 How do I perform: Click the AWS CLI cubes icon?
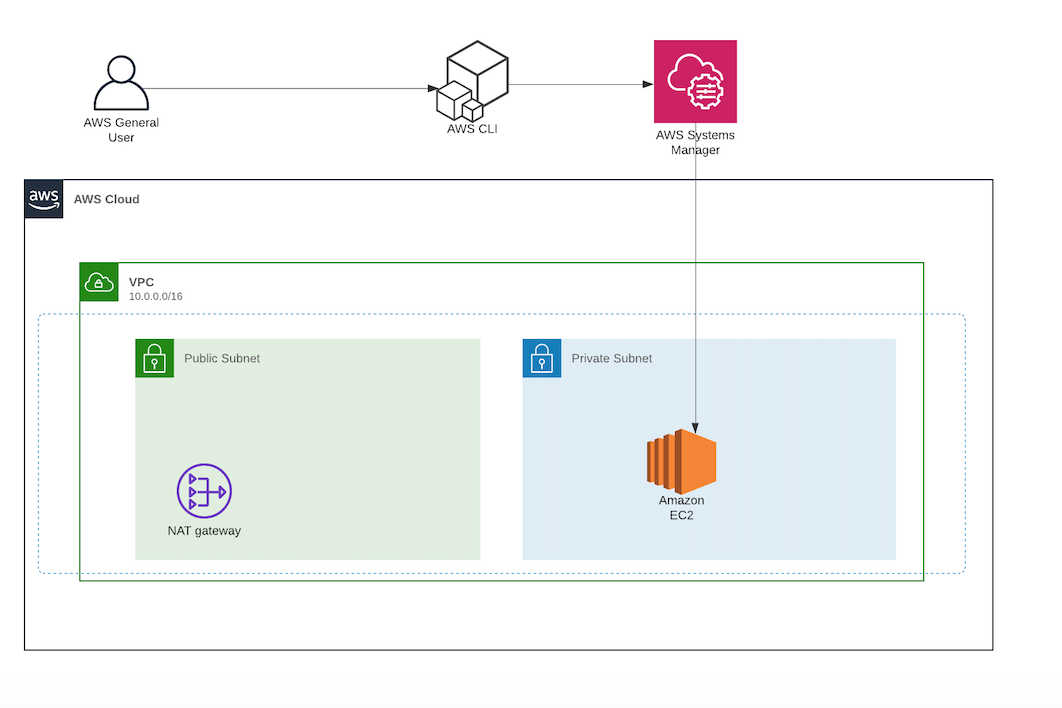pyautogui.click(x=473, y=81)
